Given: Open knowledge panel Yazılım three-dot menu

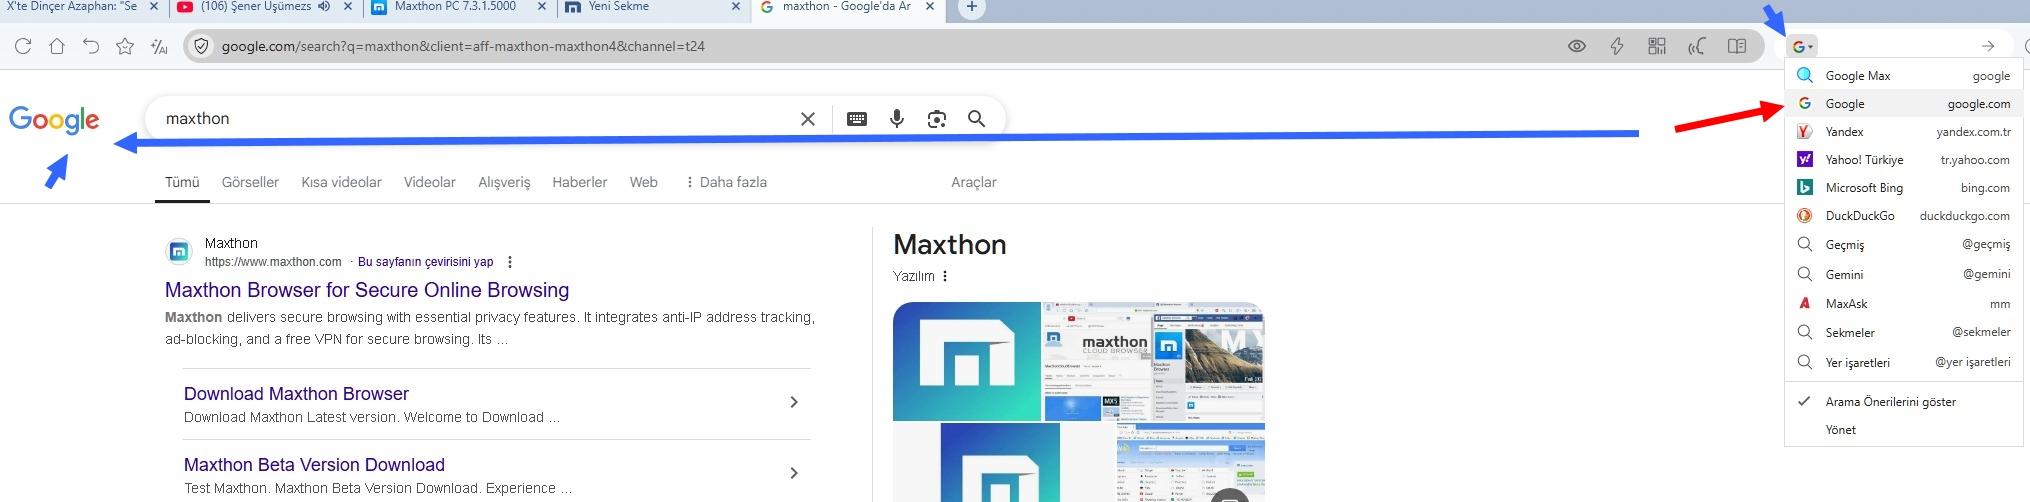Looking at the screenshot, I should coord(945,276).
